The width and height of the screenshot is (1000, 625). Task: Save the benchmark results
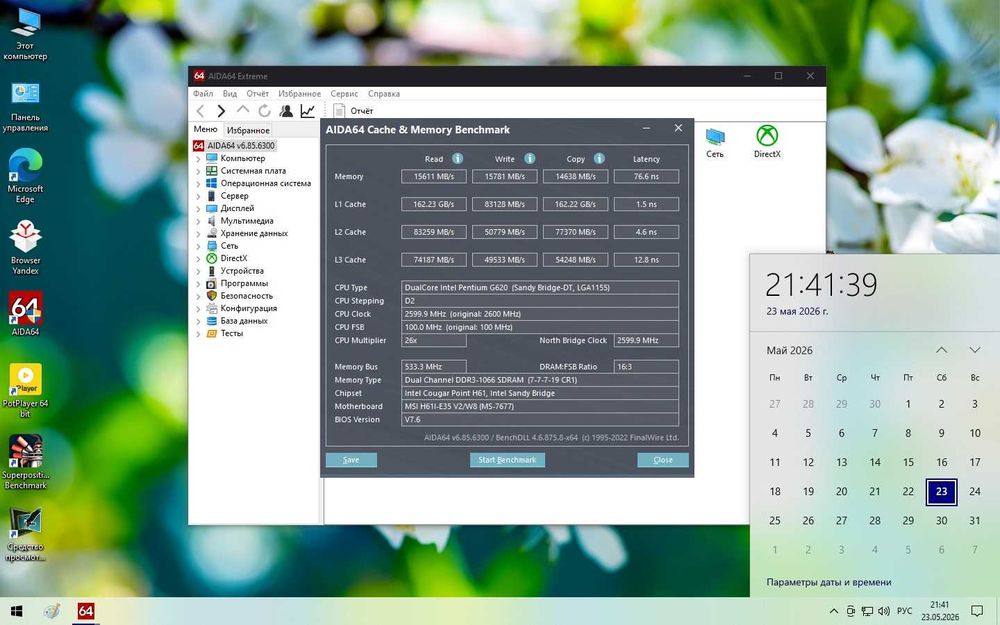click(x=351, y=460)
